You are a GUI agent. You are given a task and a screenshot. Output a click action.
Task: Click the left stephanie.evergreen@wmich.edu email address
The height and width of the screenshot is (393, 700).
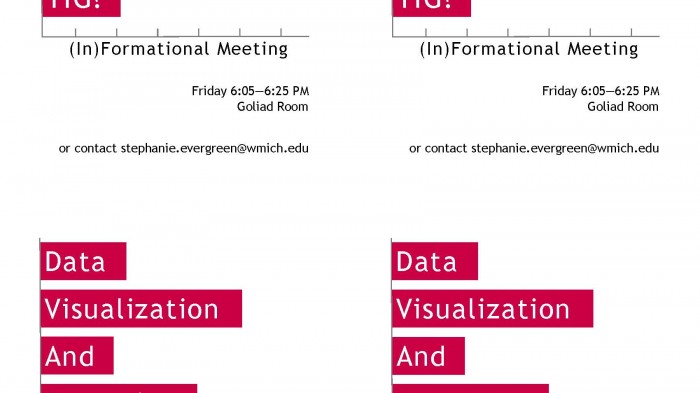pyautogui.click(x=215, y=148)
